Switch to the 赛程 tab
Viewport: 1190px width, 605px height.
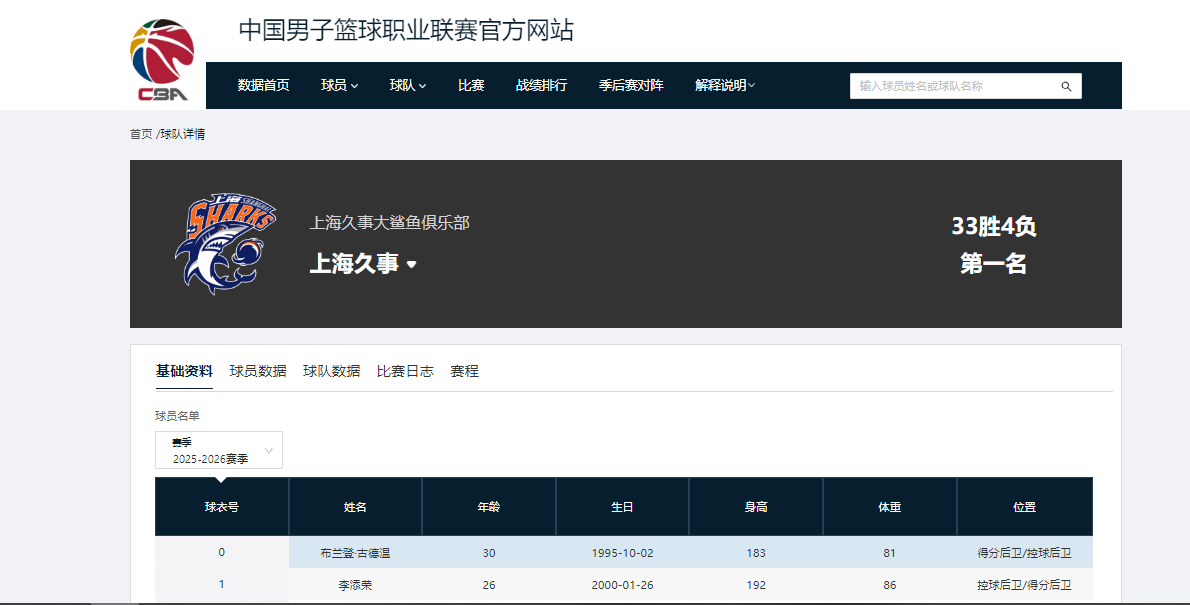coord(464,371)
